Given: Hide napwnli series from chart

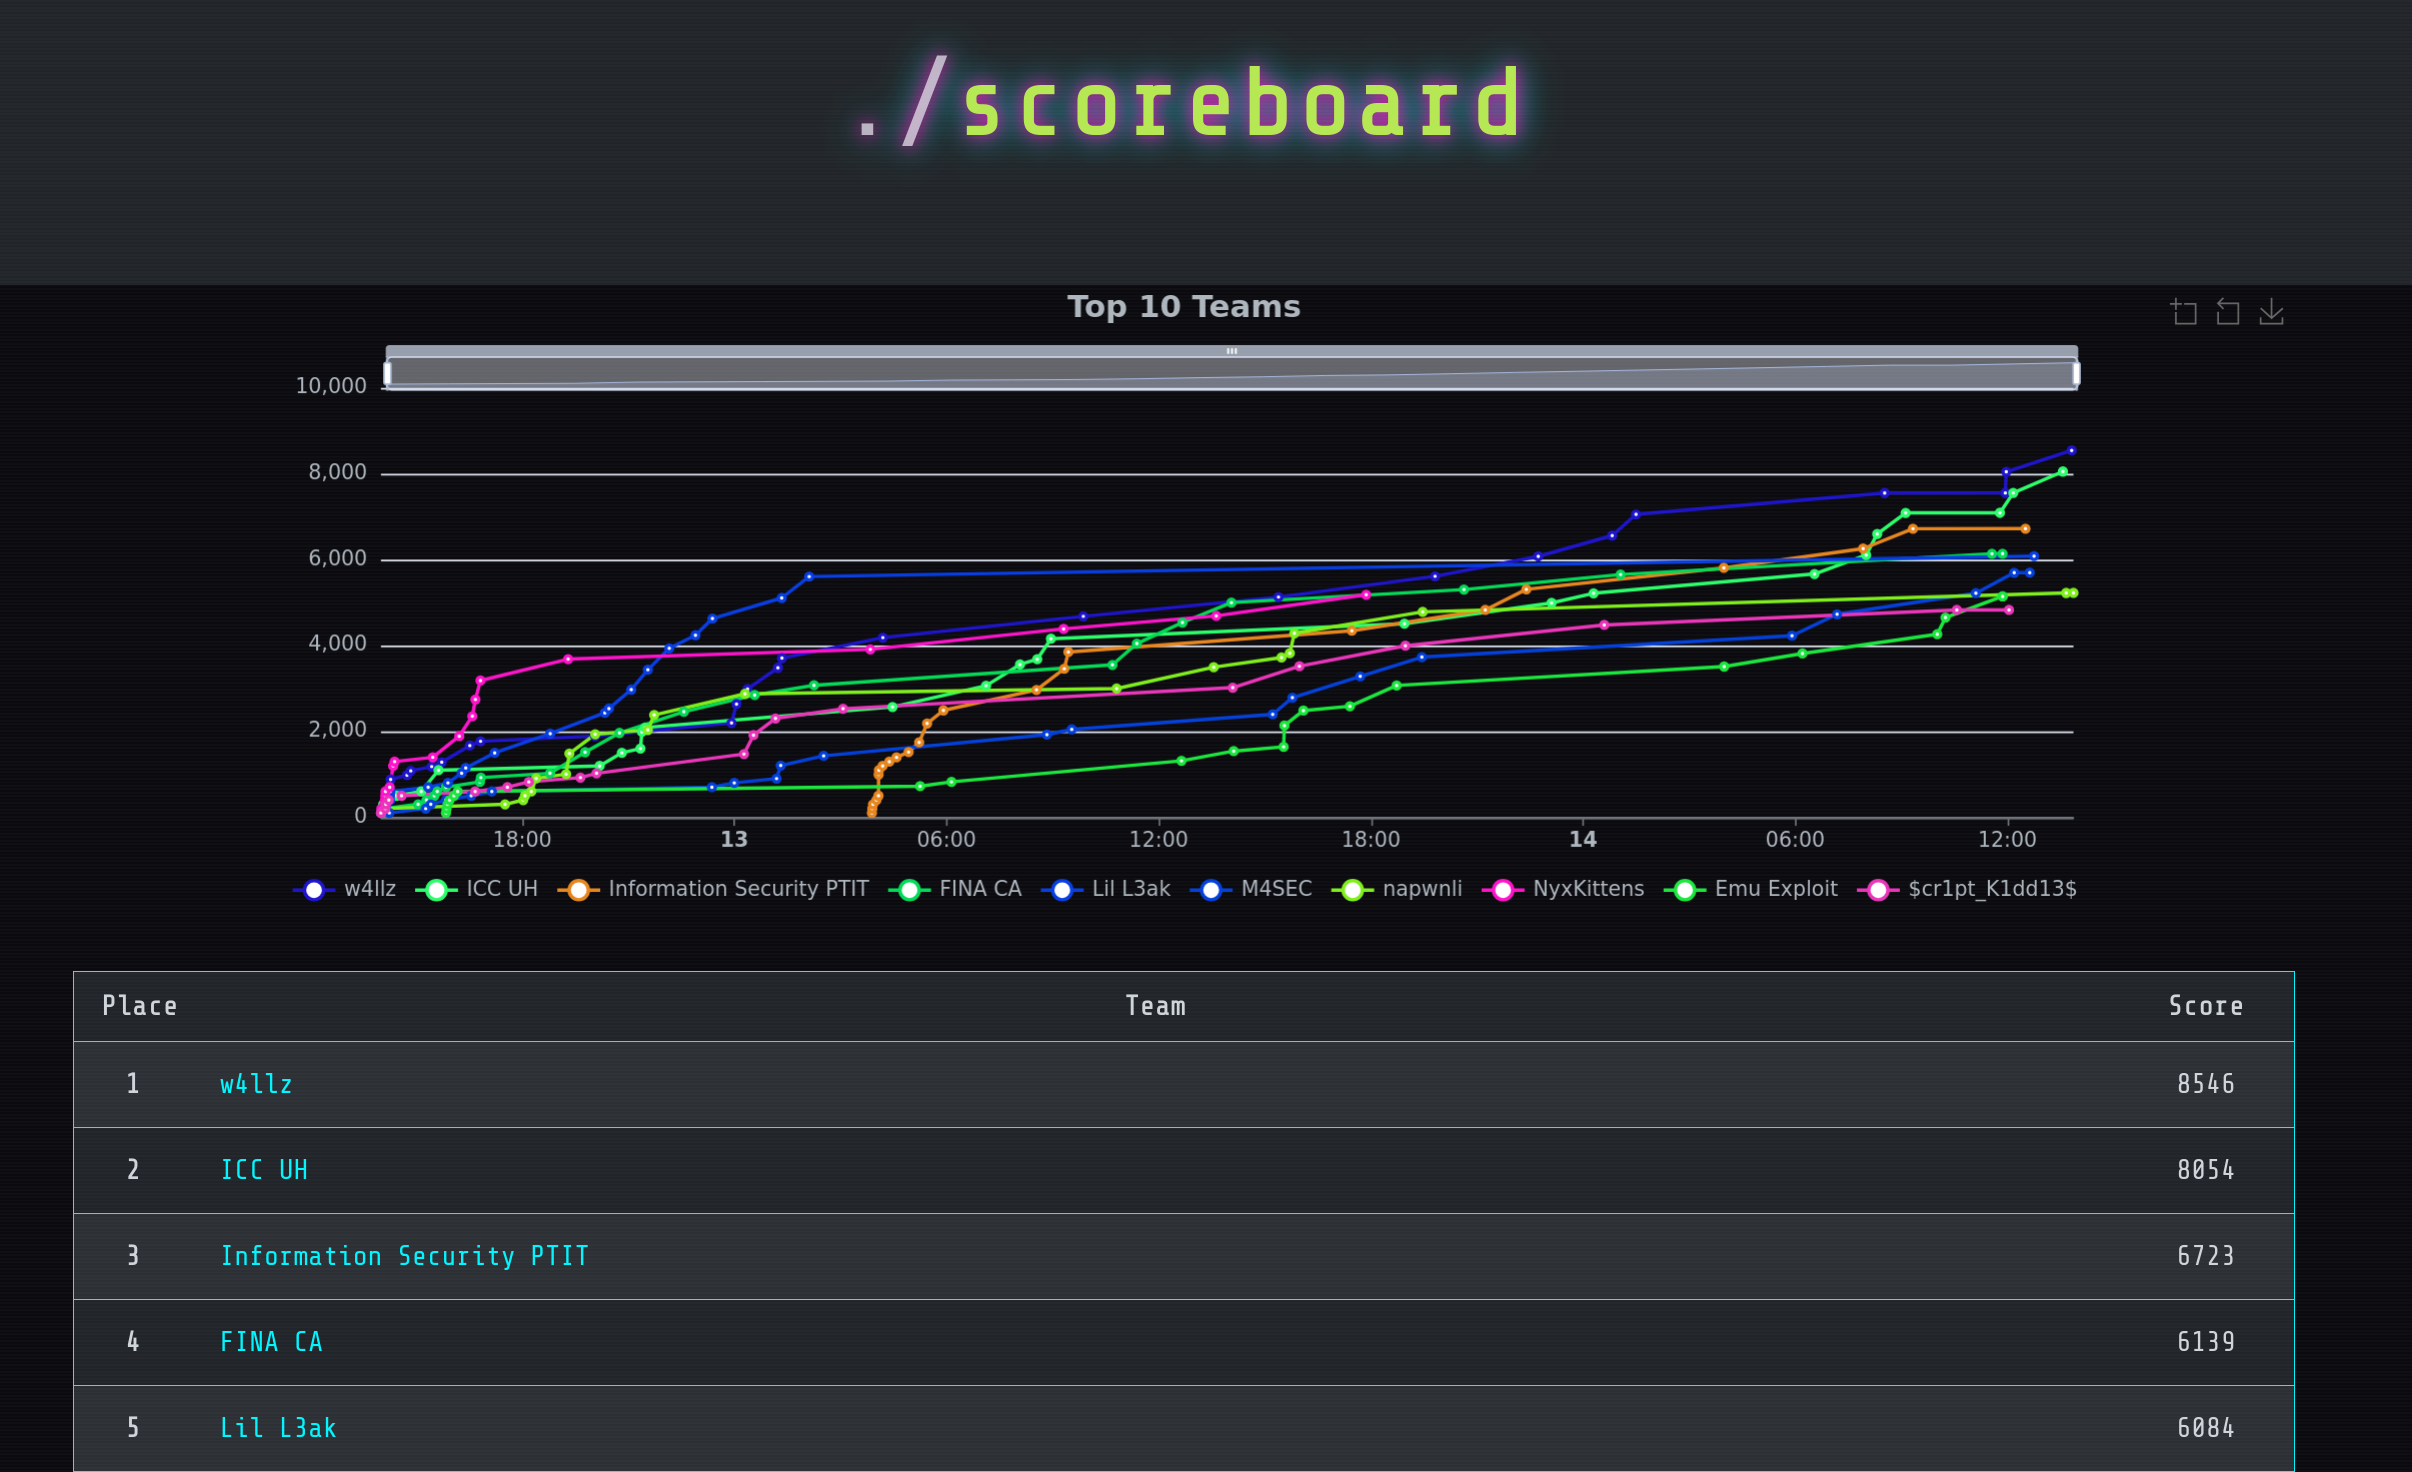Looking at the screenshot, I should point(1397,889).
